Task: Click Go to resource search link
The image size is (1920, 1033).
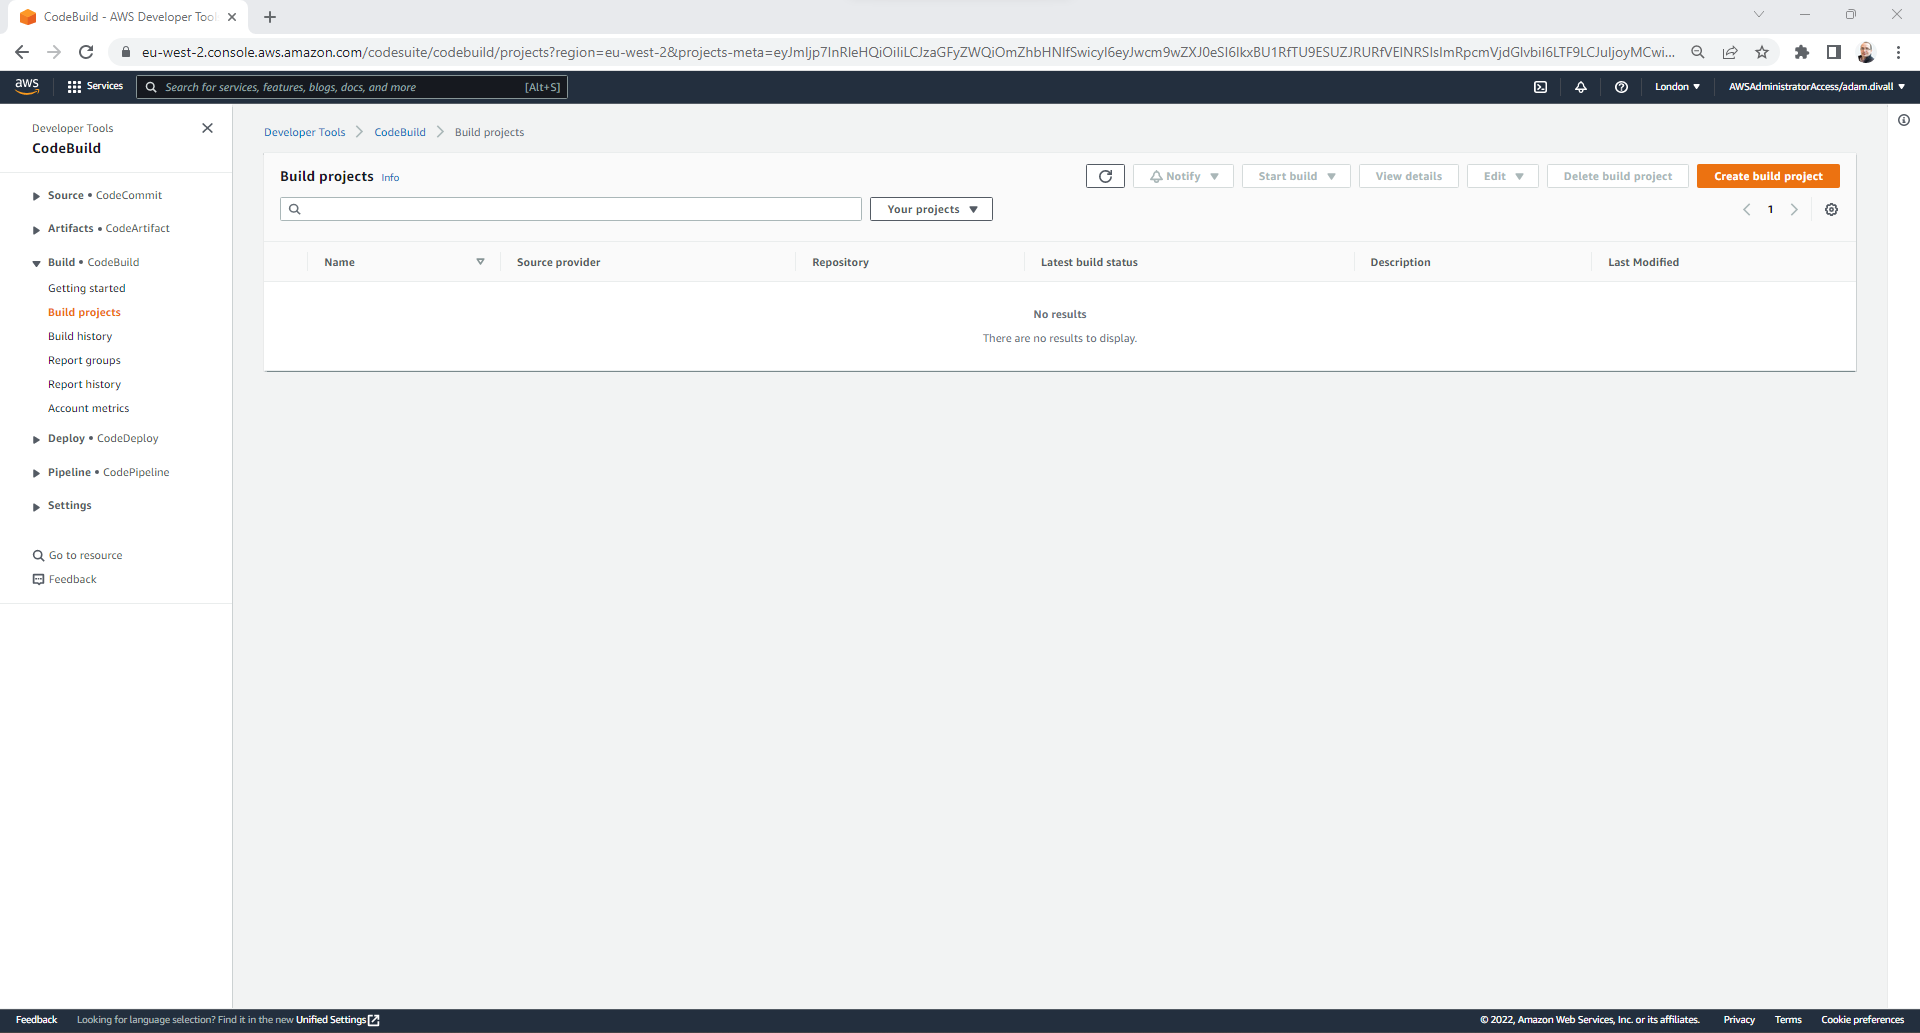Action: click(x=78, y=555)
